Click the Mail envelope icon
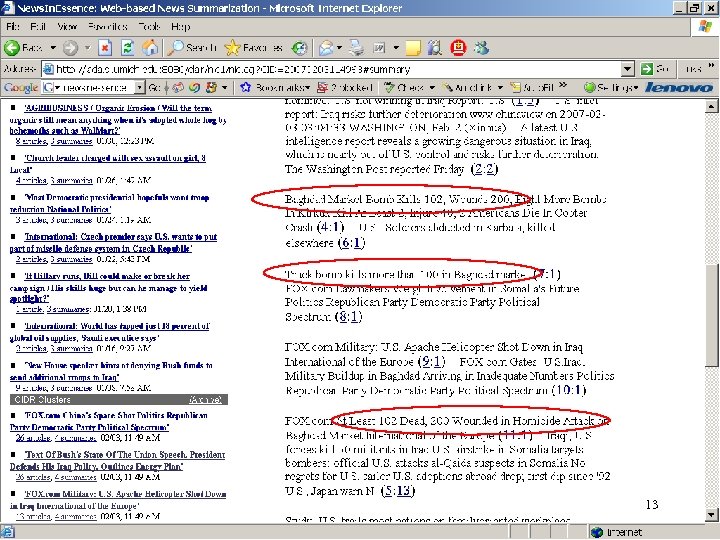Image resolution: width=720 pixels, height=540 pixels. pos(326,47)
